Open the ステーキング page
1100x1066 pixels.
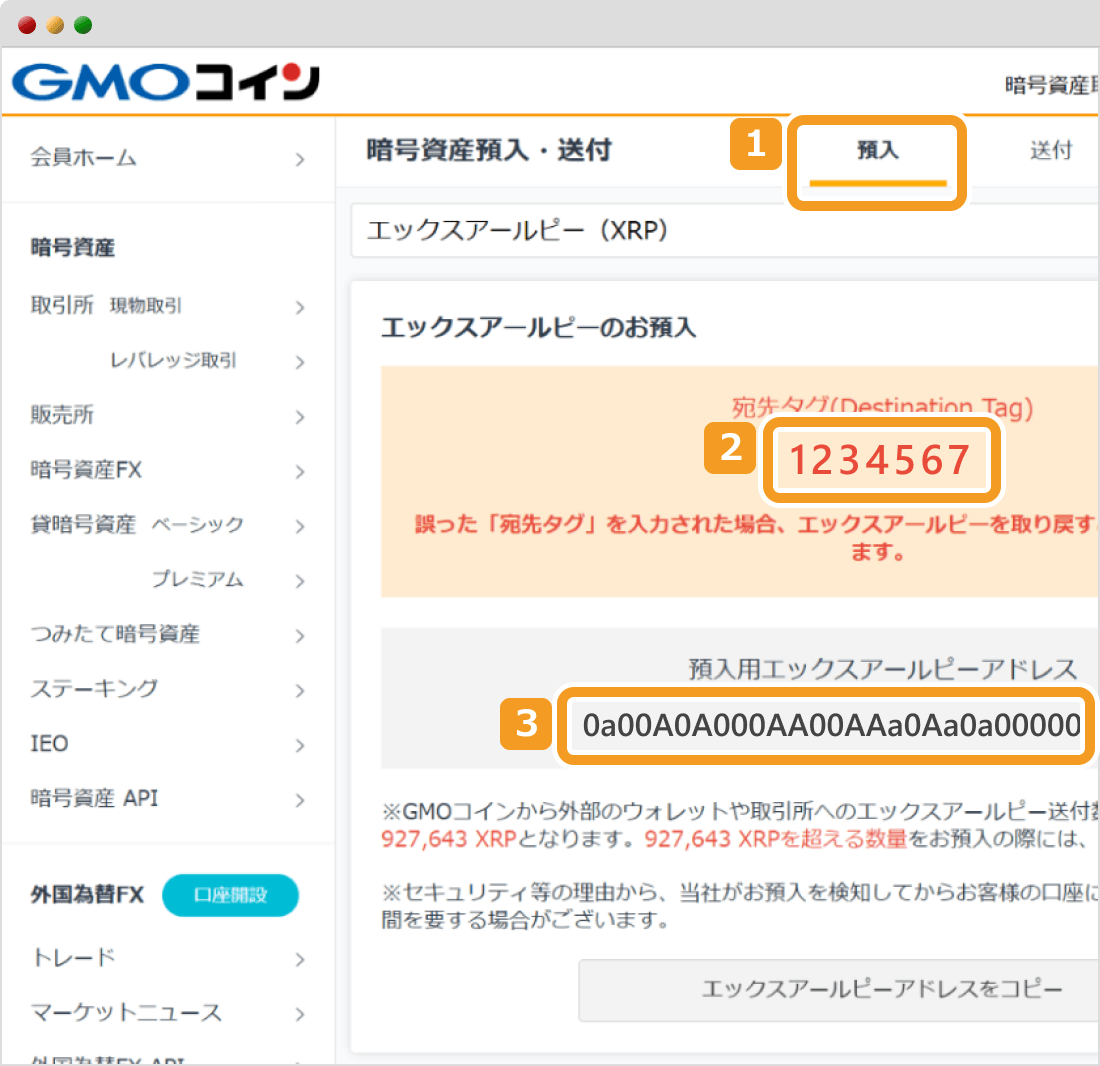95,689
